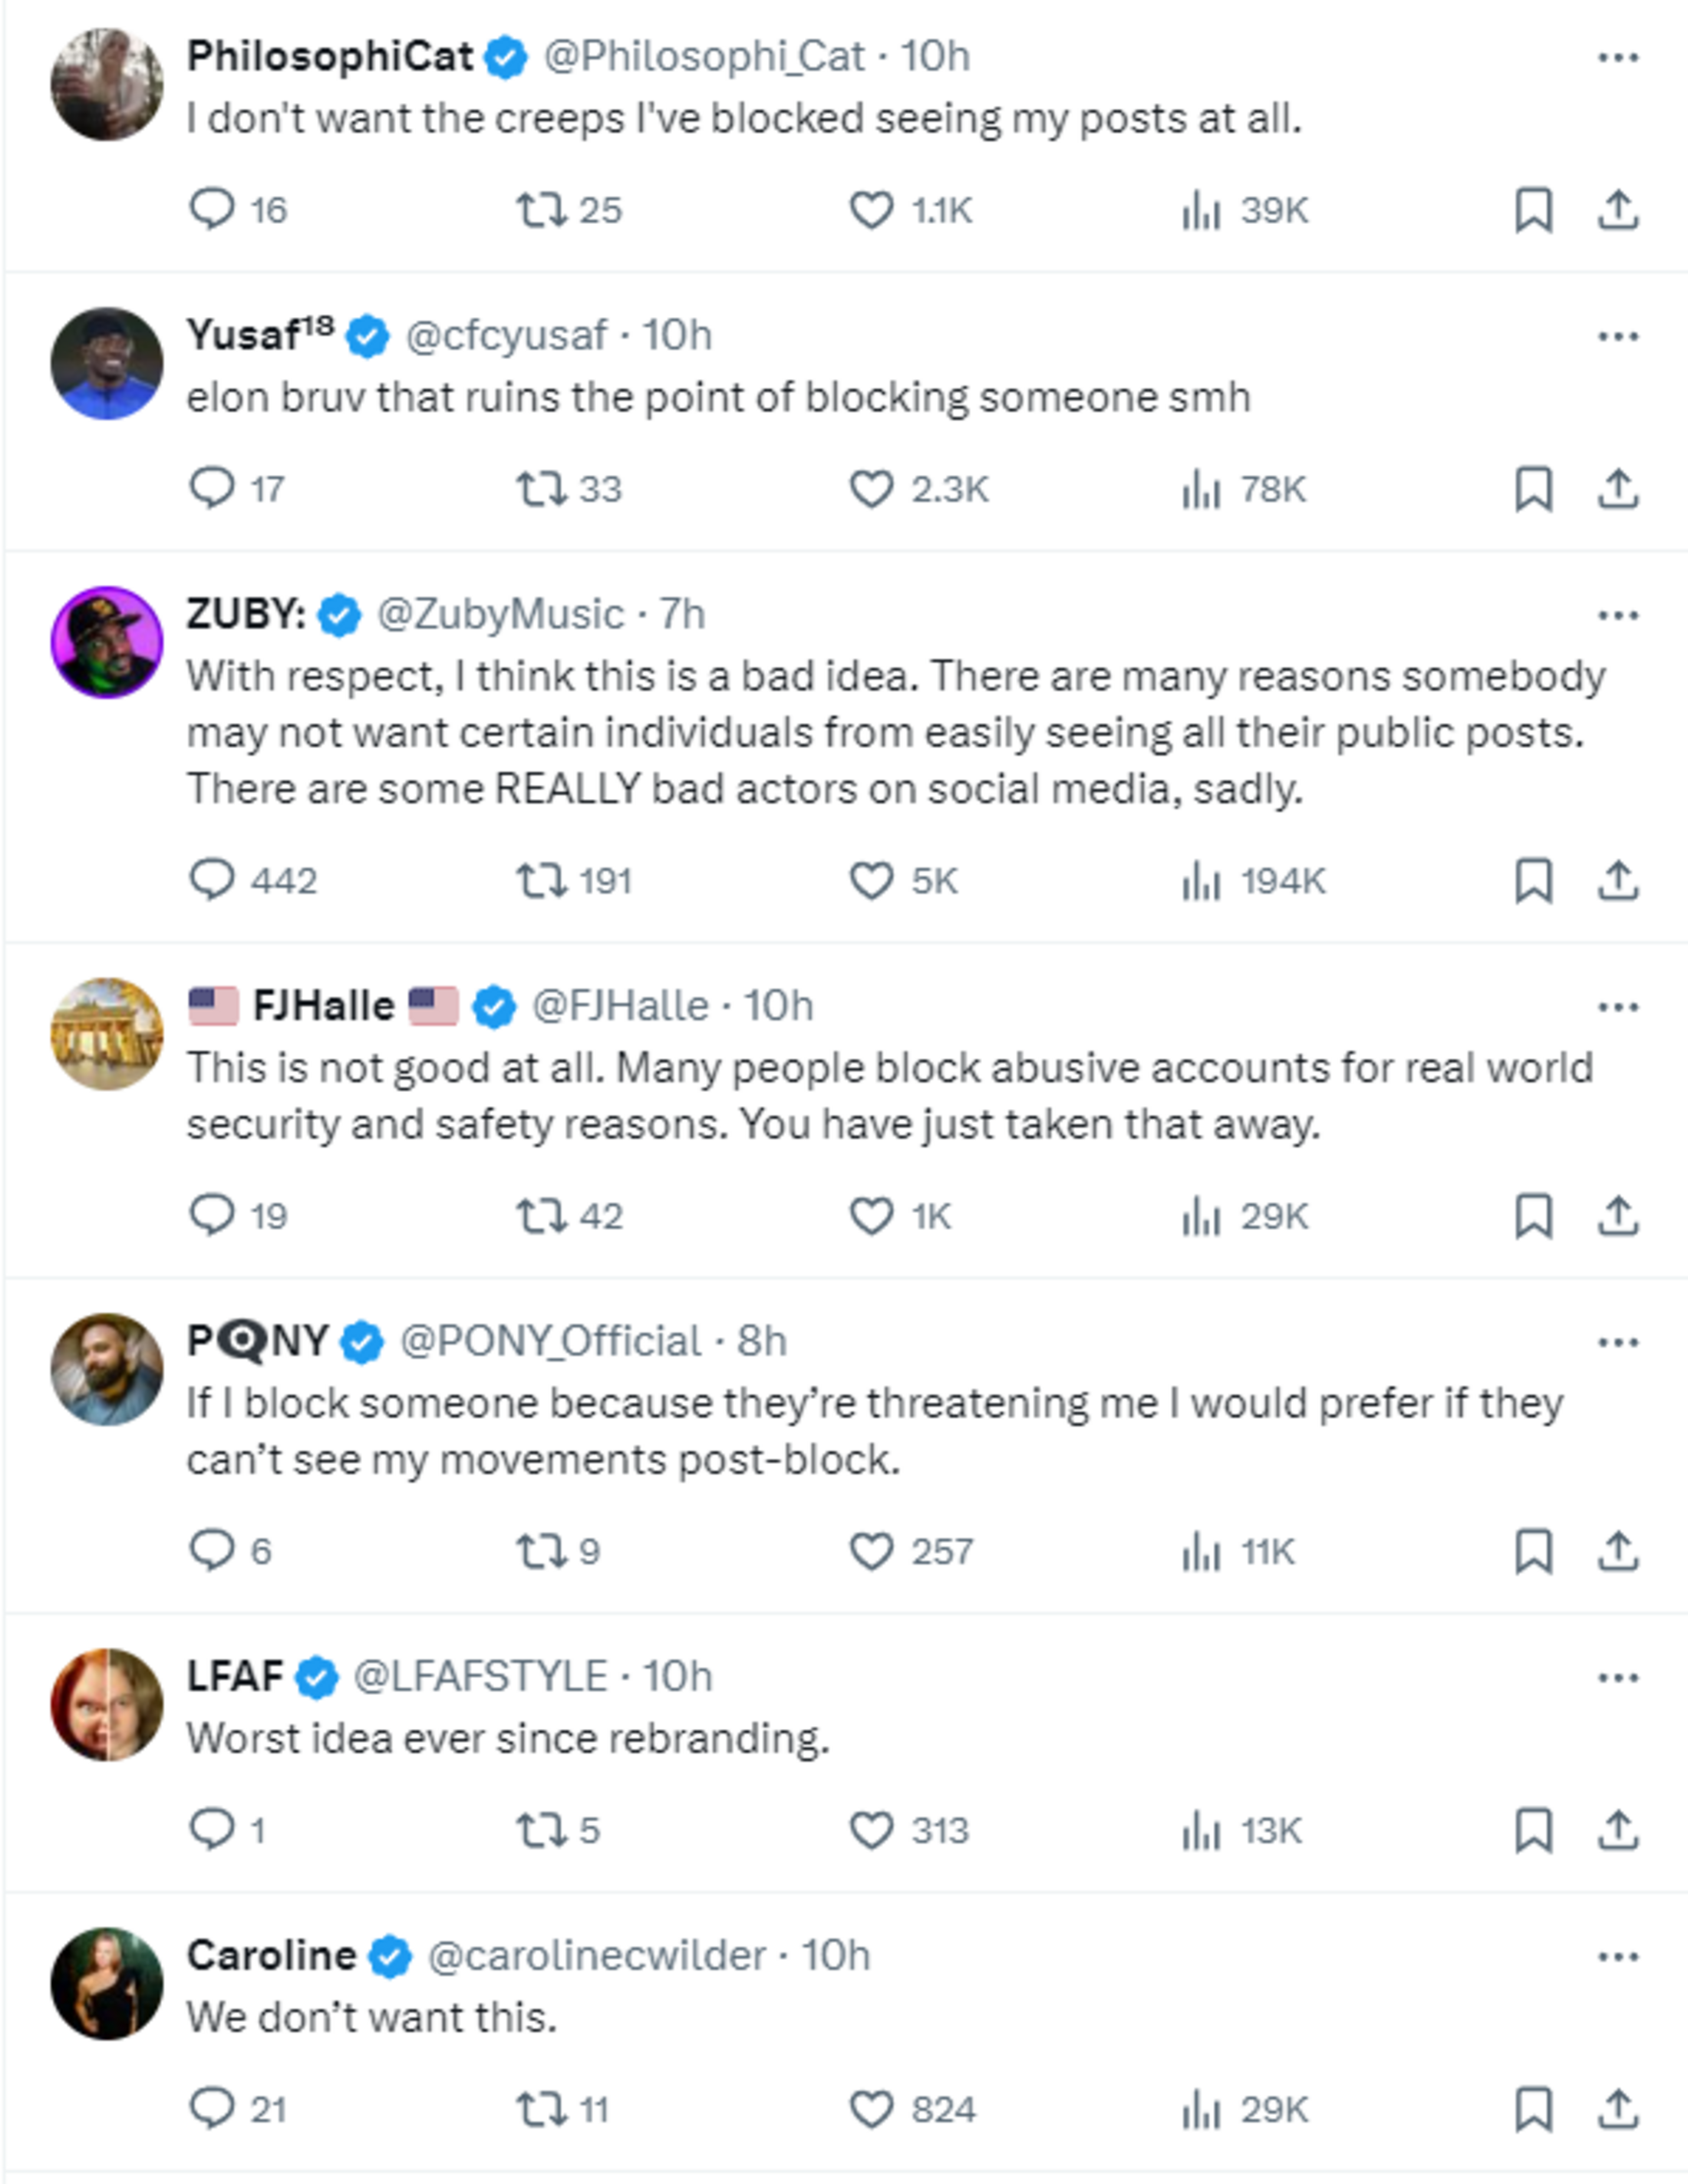Expand three-dot menu on Caroline's post

[x=1617, y=1956]
